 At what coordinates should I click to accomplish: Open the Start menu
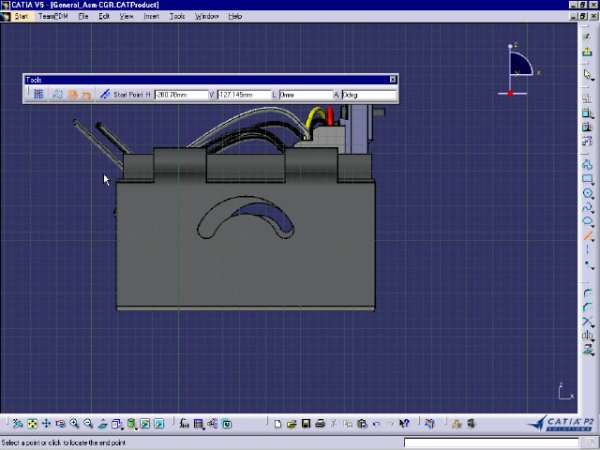tap(21, 16)
